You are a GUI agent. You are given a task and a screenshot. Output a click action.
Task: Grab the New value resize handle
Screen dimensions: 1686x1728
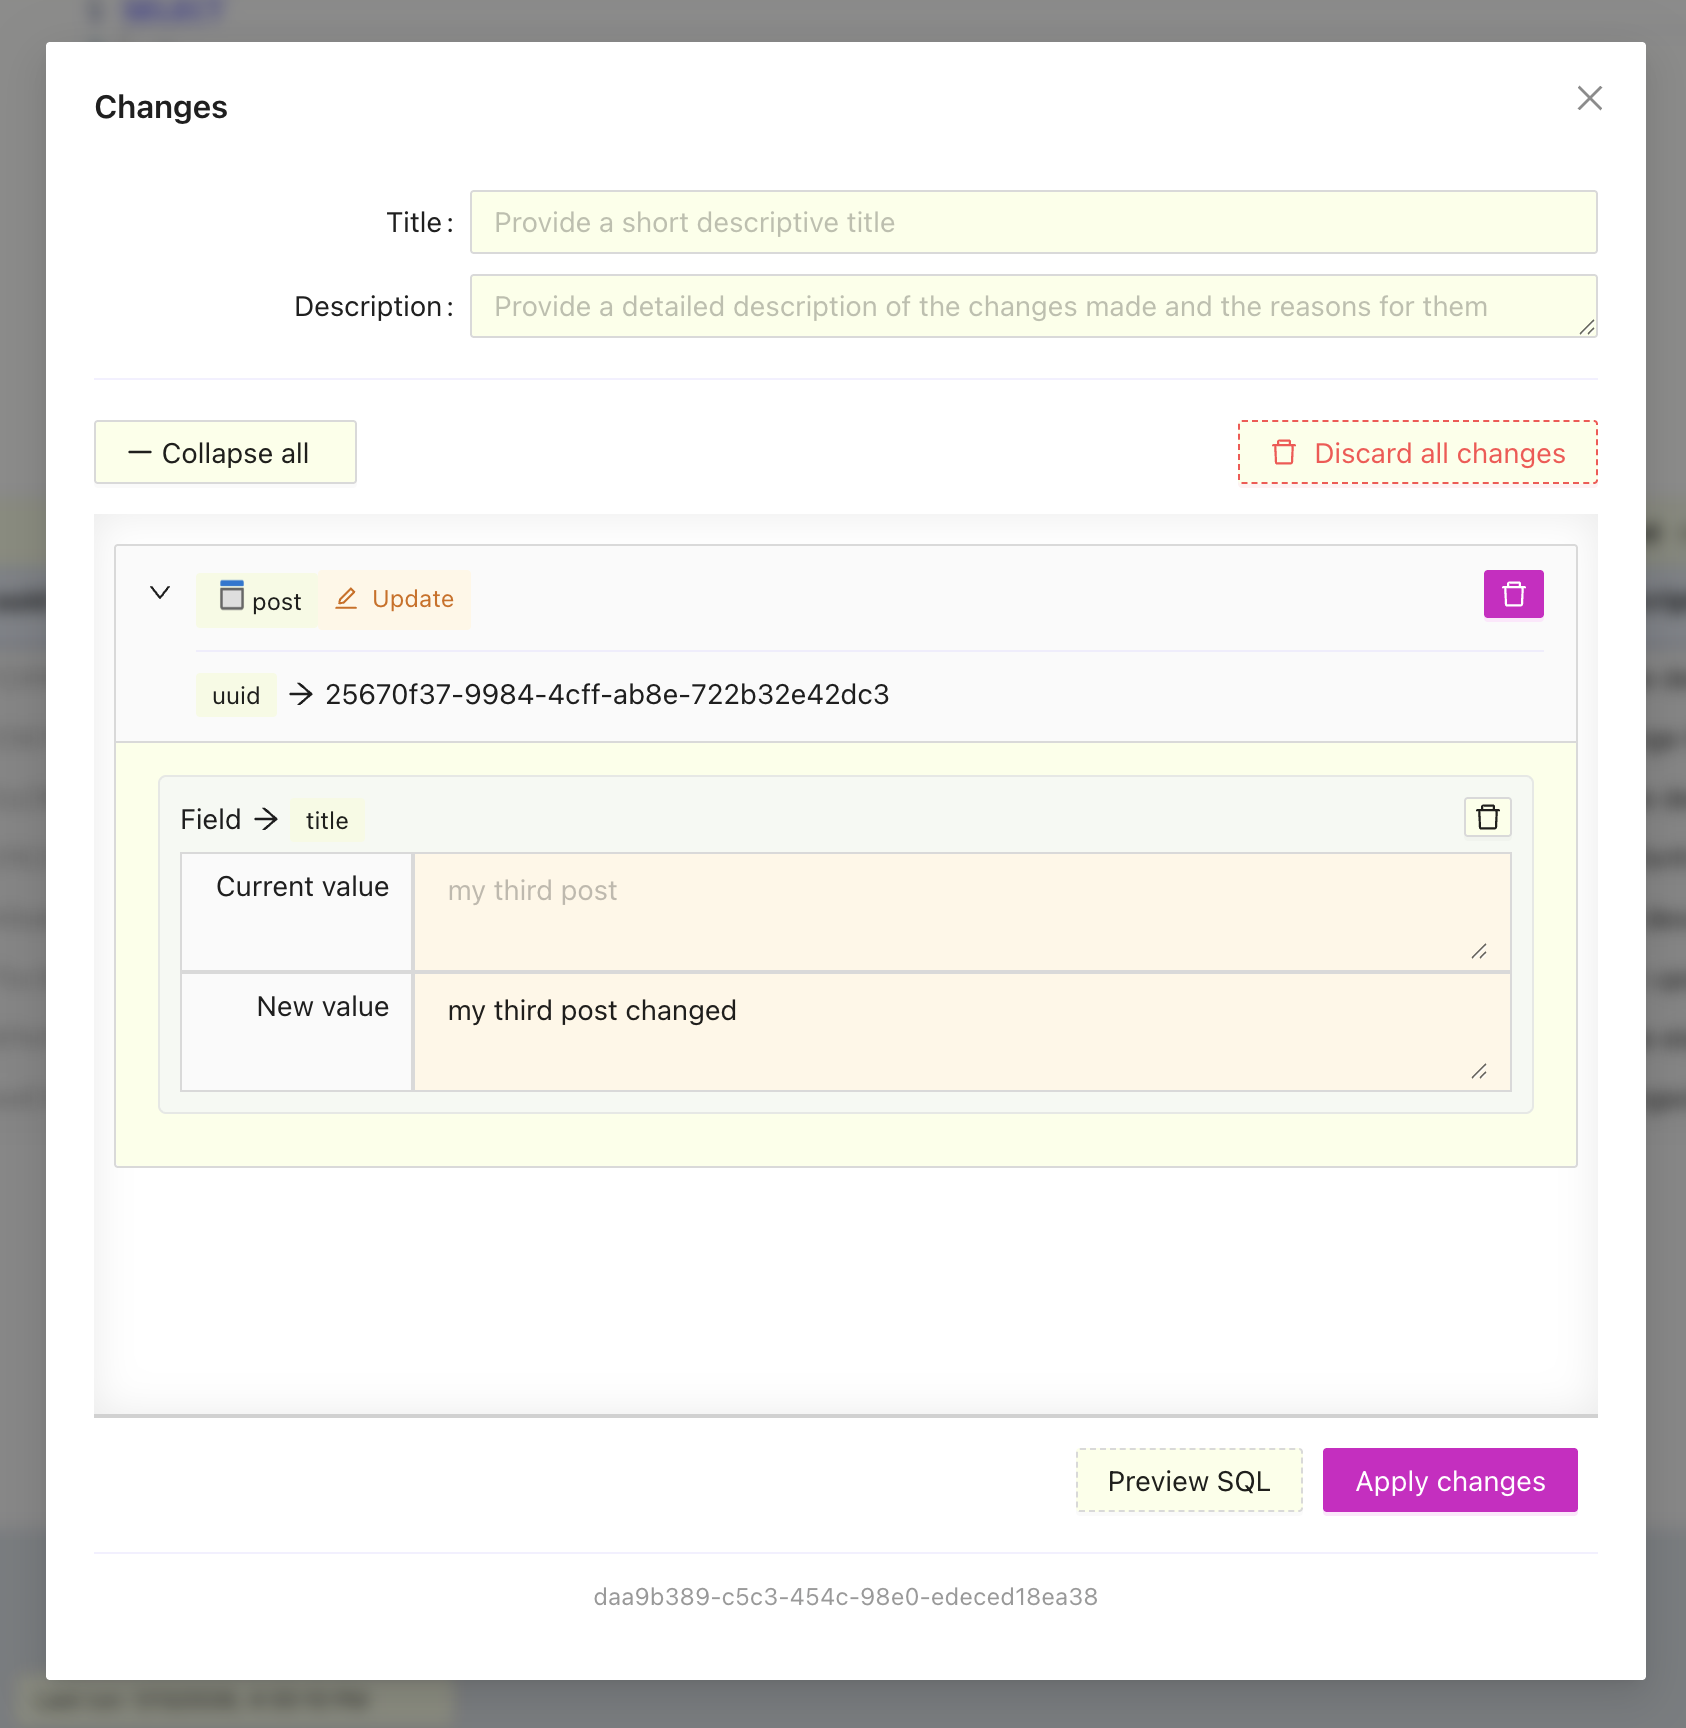coord(1479,1072)
